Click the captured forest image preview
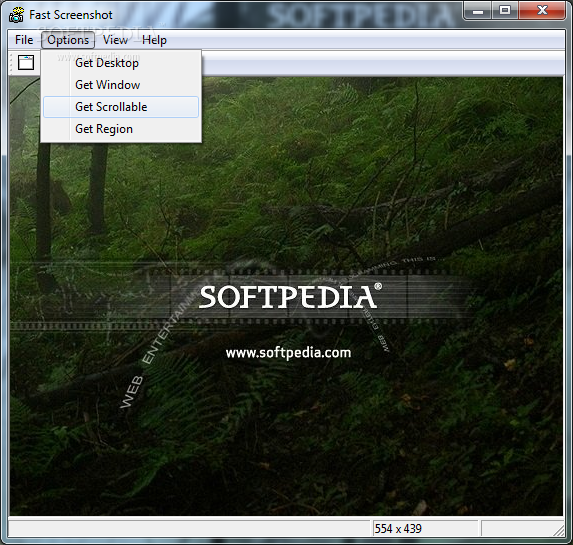This screenshot has width=573, height=545. point(286,296)
